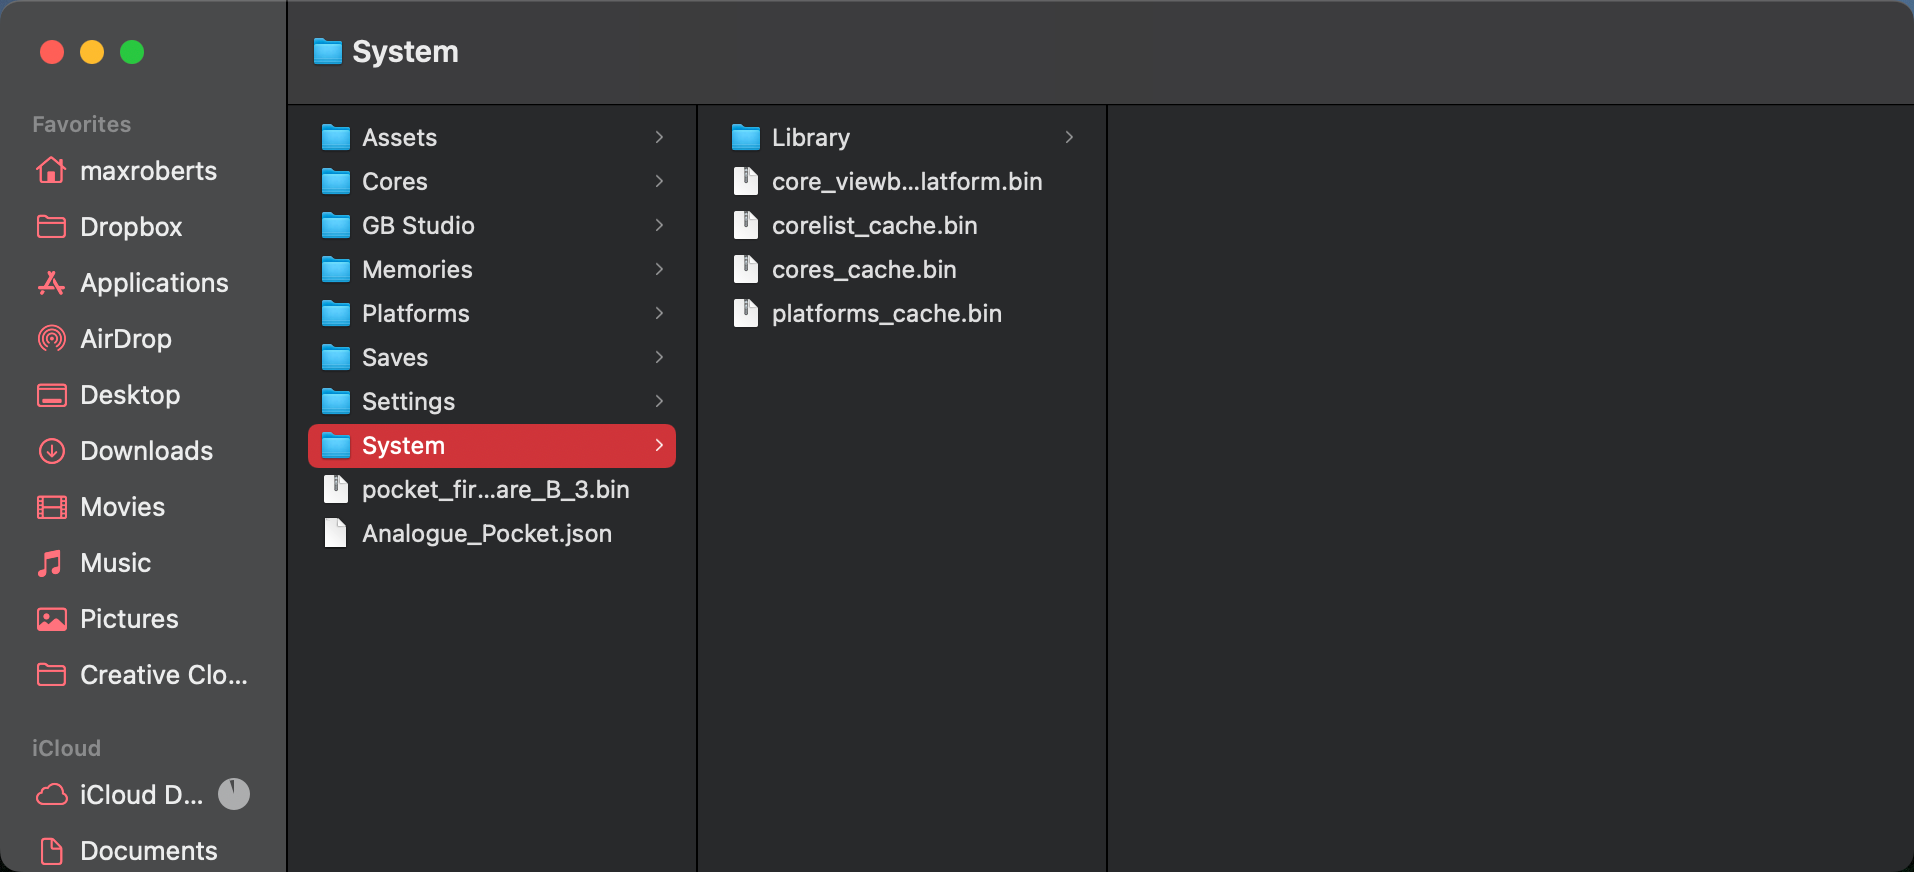Image resolution: width=1914 pixels, height=872 pixels.
Task: Click the iCloud sync progress indicator
Action: coord(234,794)
